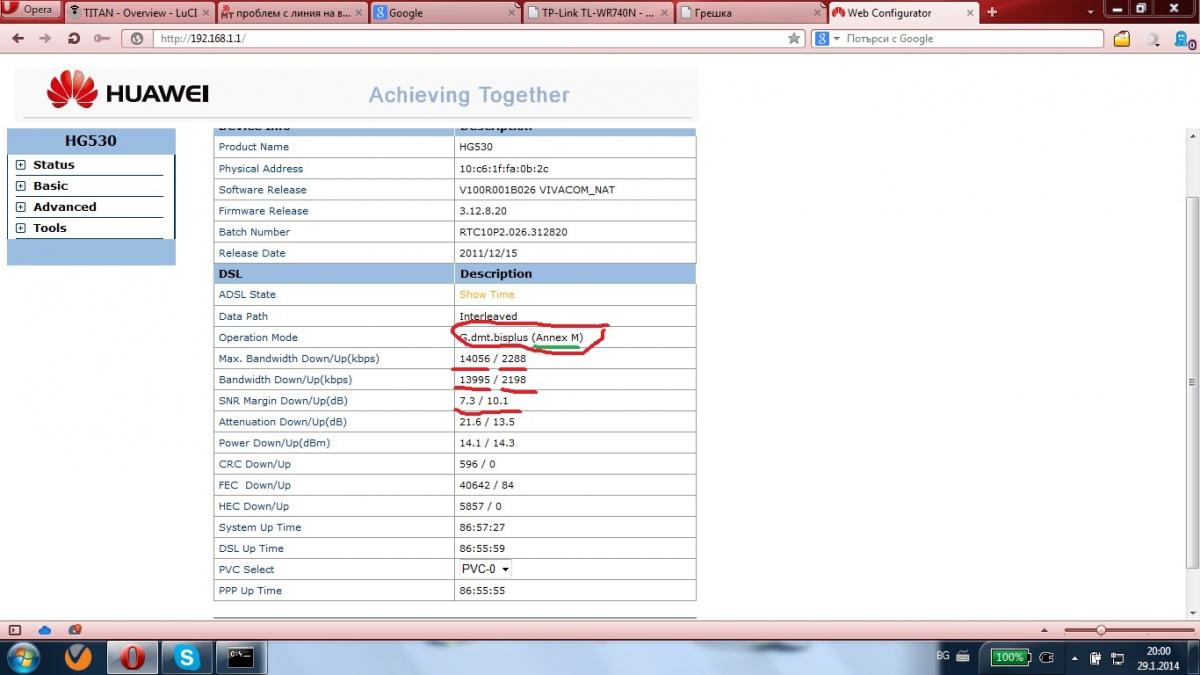The height and width of the screenshot is (675, 1200).
Task: Click the Opera Link cloud icon
Action: tap(44, 630)
